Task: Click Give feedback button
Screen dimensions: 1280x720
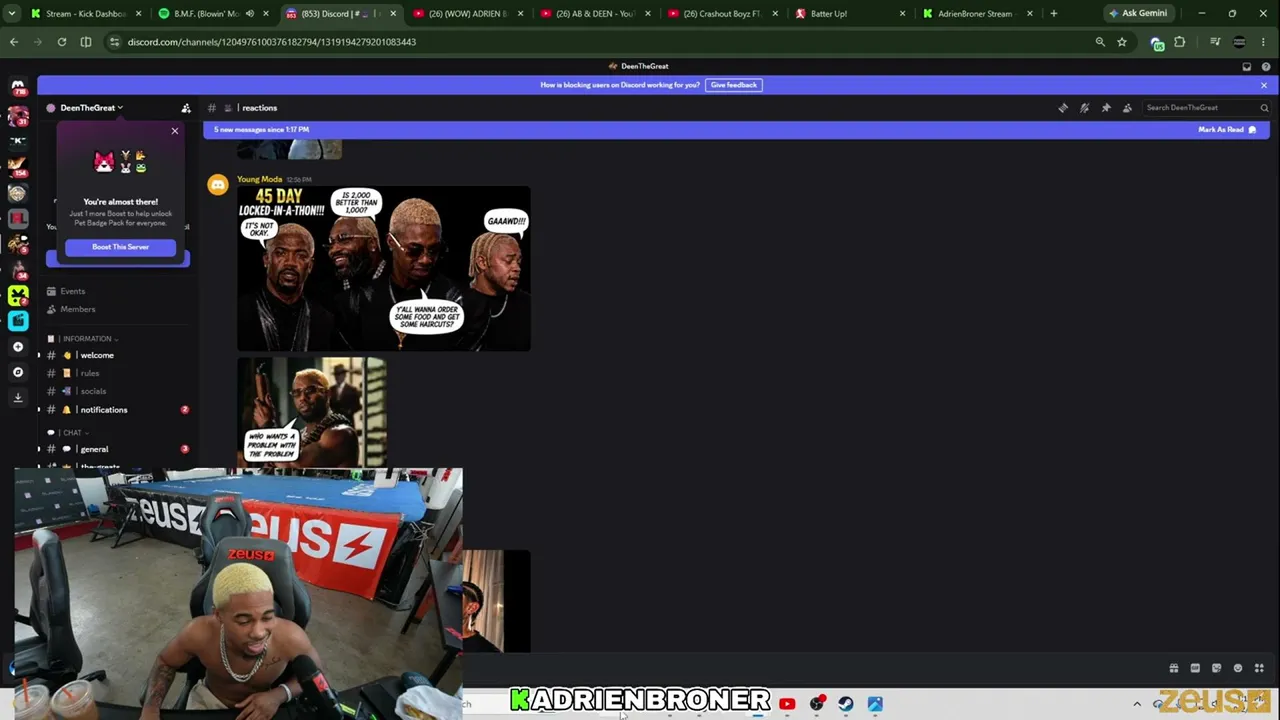Action: [734, 85]
